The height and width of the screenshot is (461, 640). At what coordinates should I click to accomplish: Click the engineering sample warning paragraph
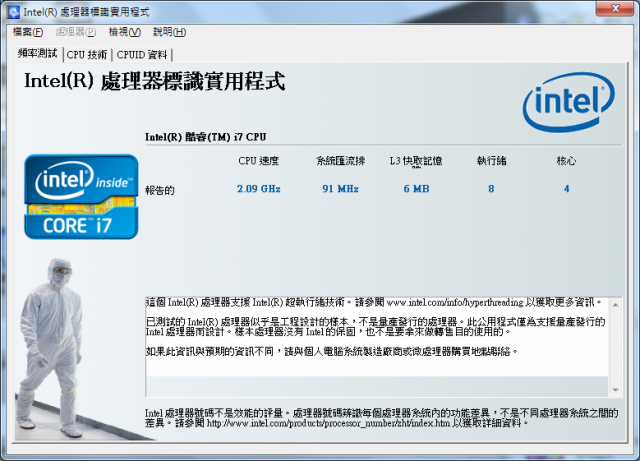pos(376,327)
